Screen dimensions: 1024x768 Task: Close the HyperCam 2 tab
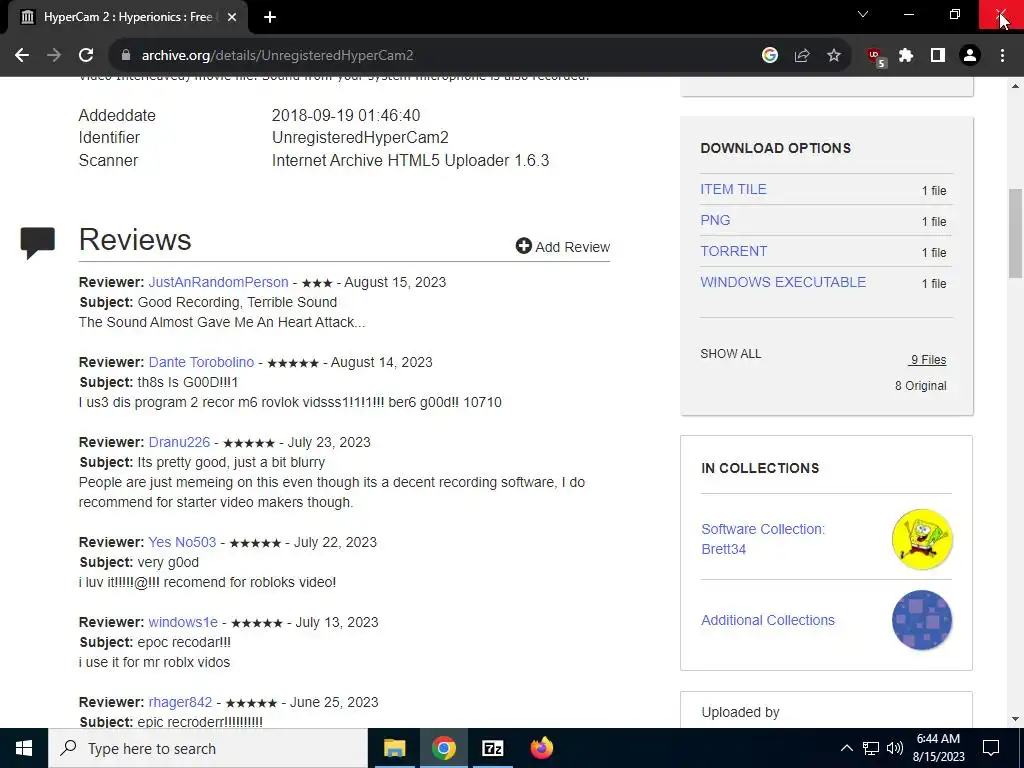pyautogui.click(x=232, y=17)
